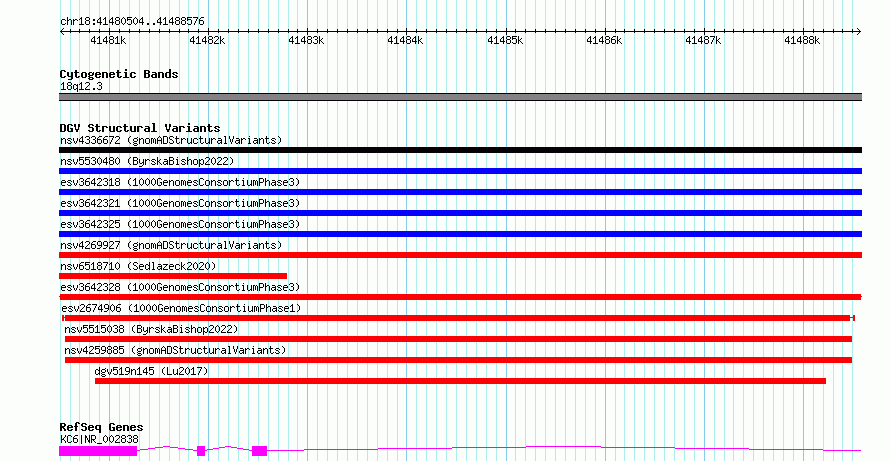The height and width of the screenshot is (461, 890).
Task: Open the esv3642328 (1000GenomesConsortiumPhase3) label
Action: 180,287
